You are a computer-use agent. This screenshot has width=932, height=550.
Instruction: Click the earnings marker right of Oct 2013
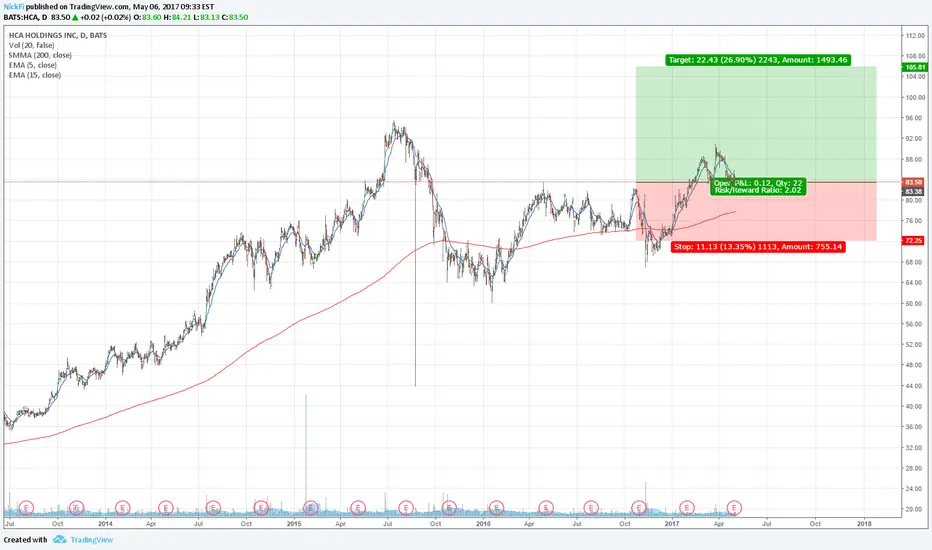(x=76, y=507)
